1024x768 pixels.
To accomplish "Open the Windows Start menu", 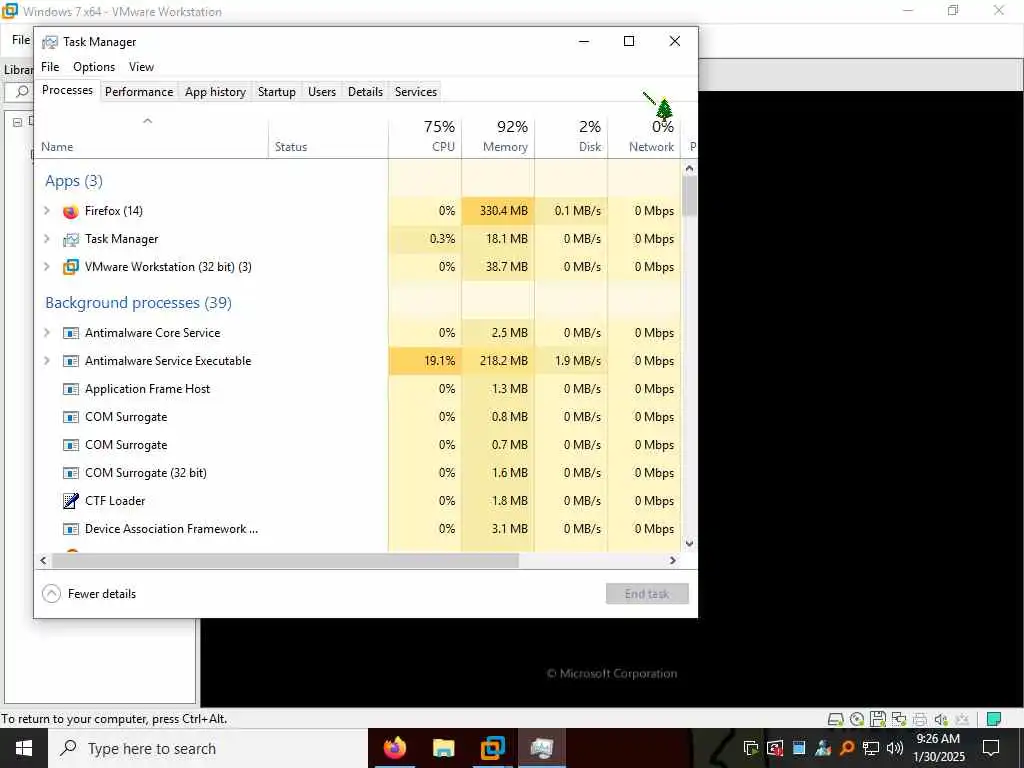I will [24, 748].
